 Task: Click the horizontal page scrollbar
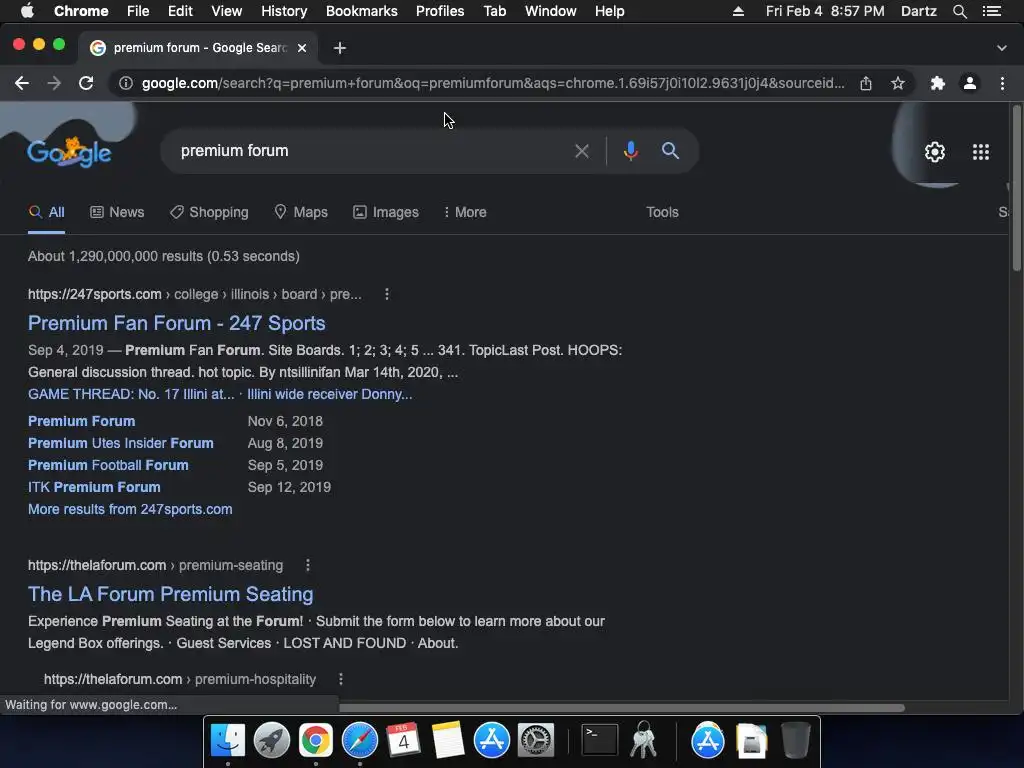click(x=622, y=708)
